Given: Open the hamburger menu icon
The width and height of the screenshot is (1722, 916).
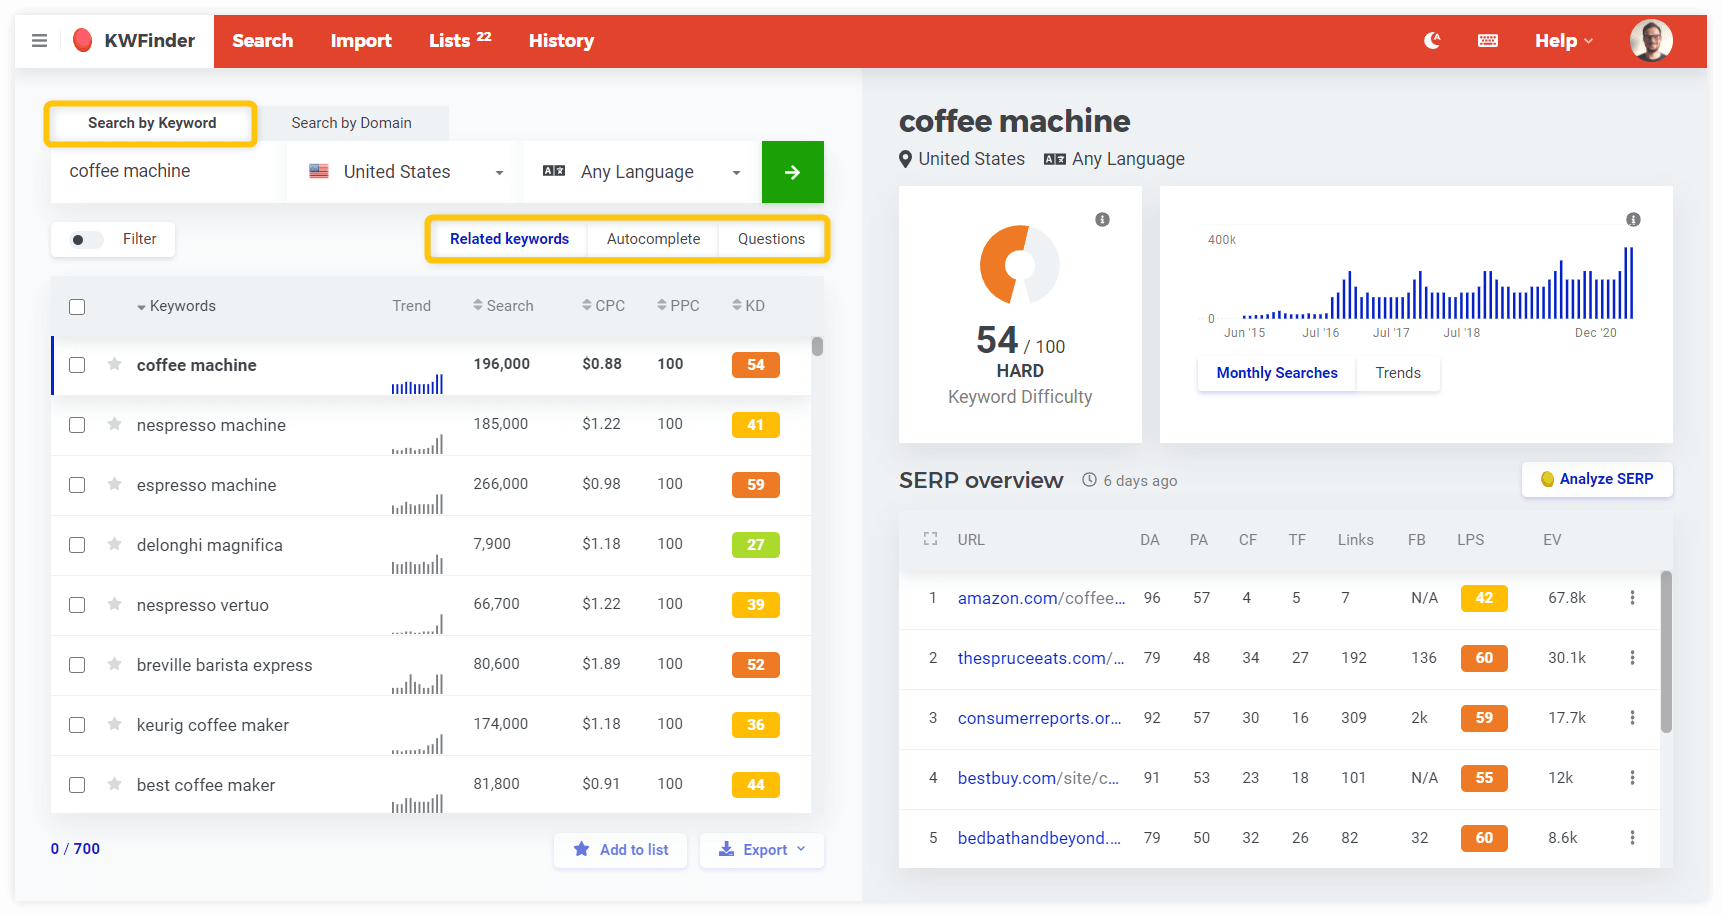Looking at the screenshot, I should [39, 41].
